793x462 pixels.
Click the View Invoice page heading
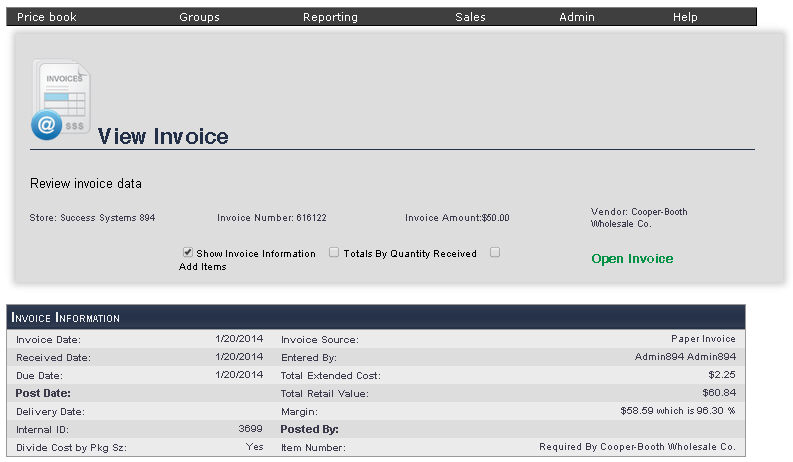[163, 137]
